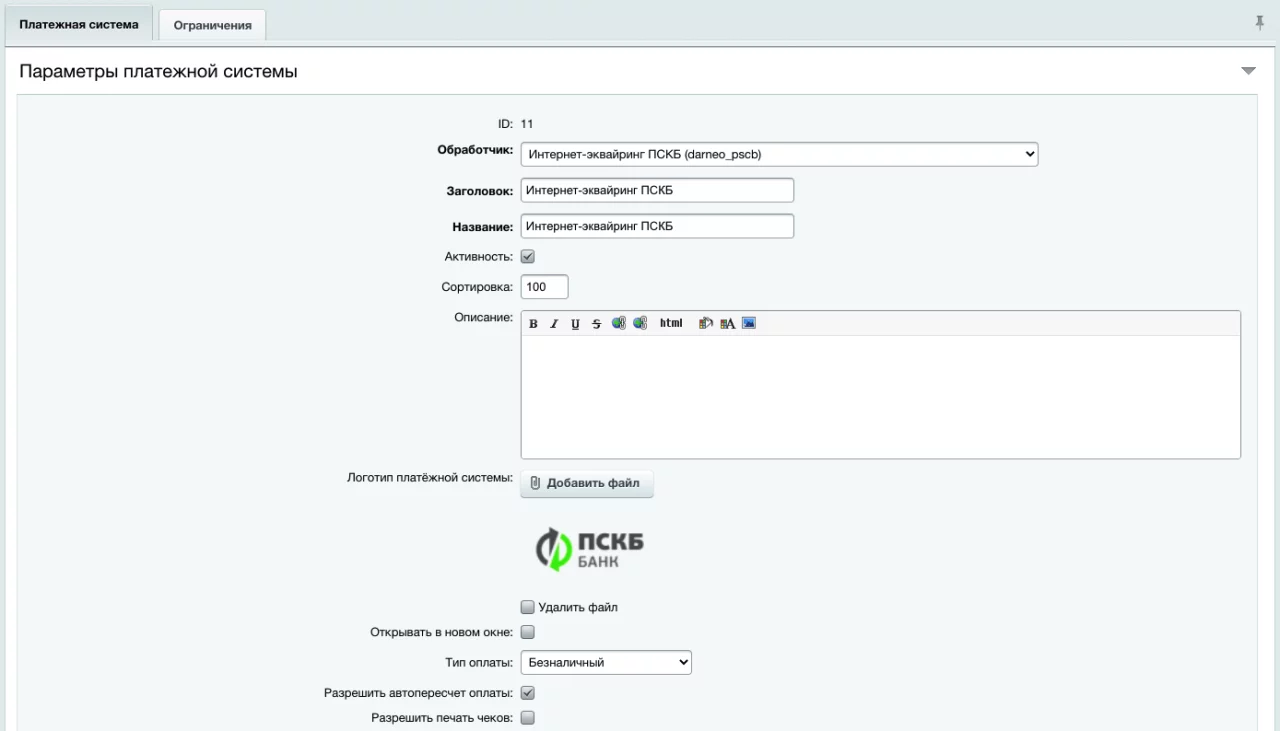
Task: Check the Удалить файл checkbox
Action: coord(528,607)
